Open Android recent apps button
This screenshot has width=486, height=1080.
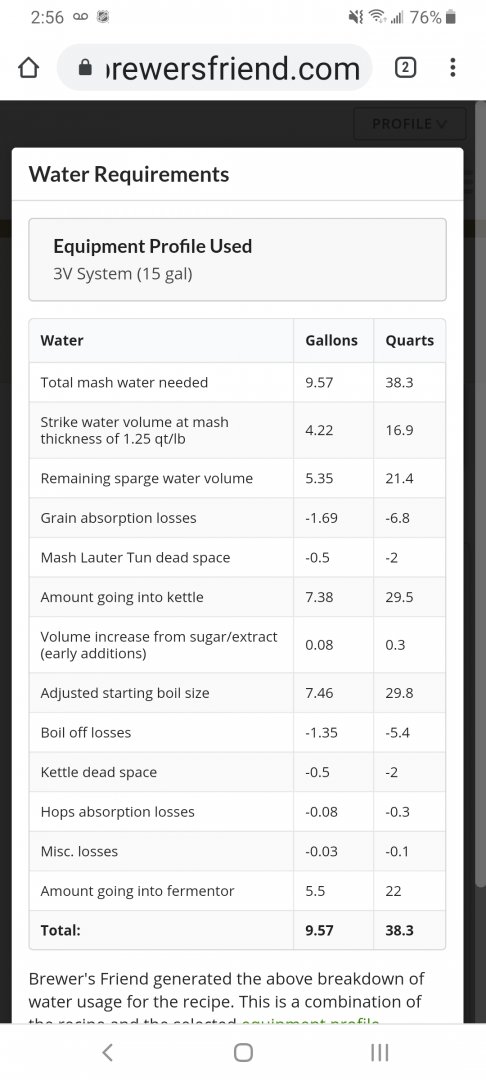[x=379, y=1052]
